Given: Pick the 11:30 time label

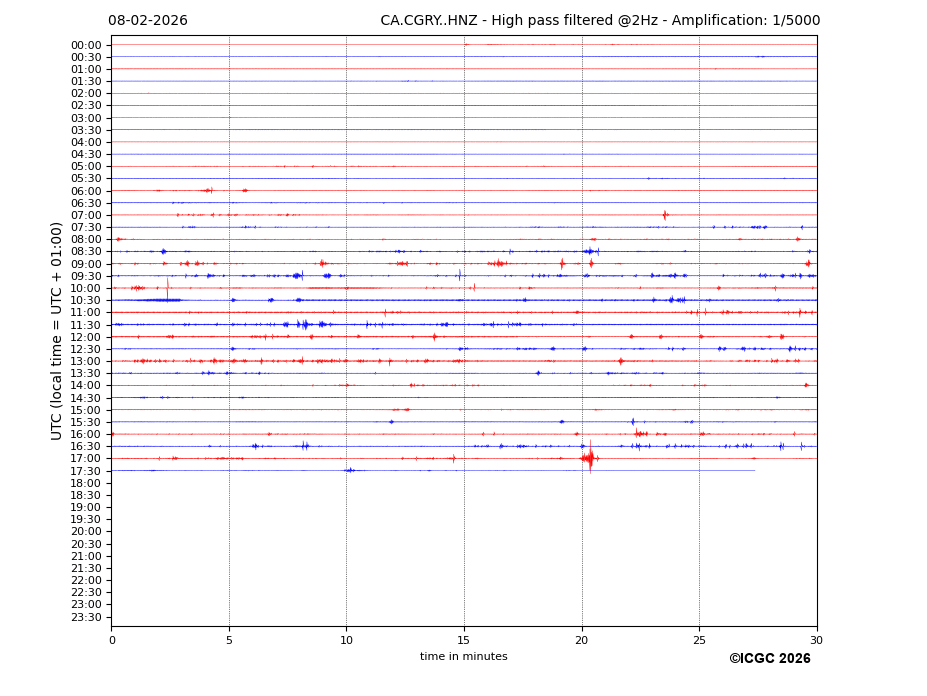Looking at the screenshot, I should point(86,325).
